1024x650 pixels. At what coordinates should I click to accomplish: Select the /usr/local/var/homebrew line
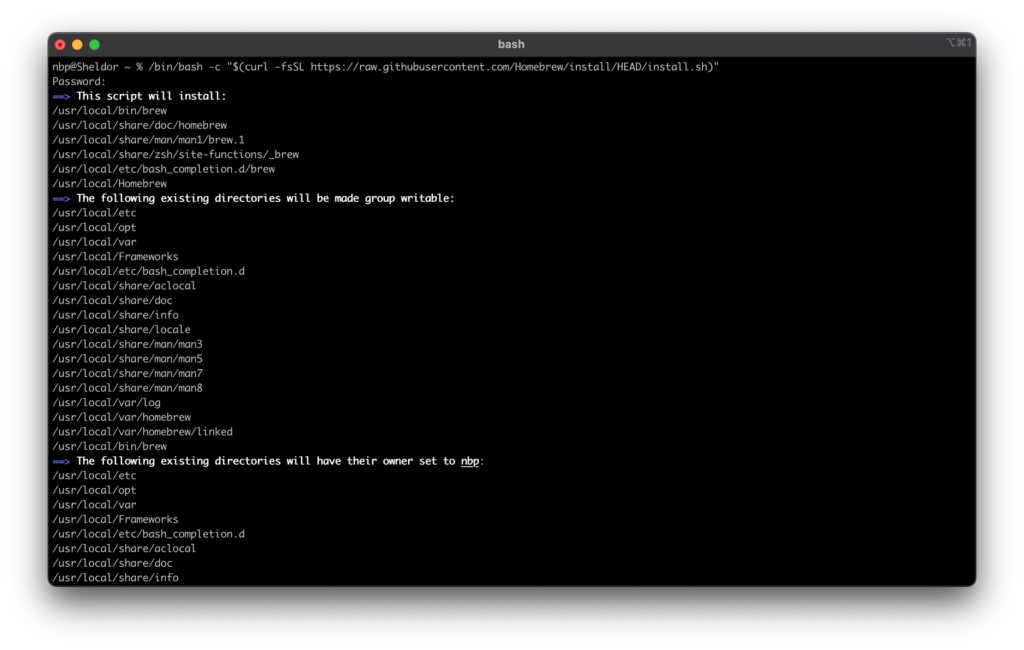pos(121,417)
